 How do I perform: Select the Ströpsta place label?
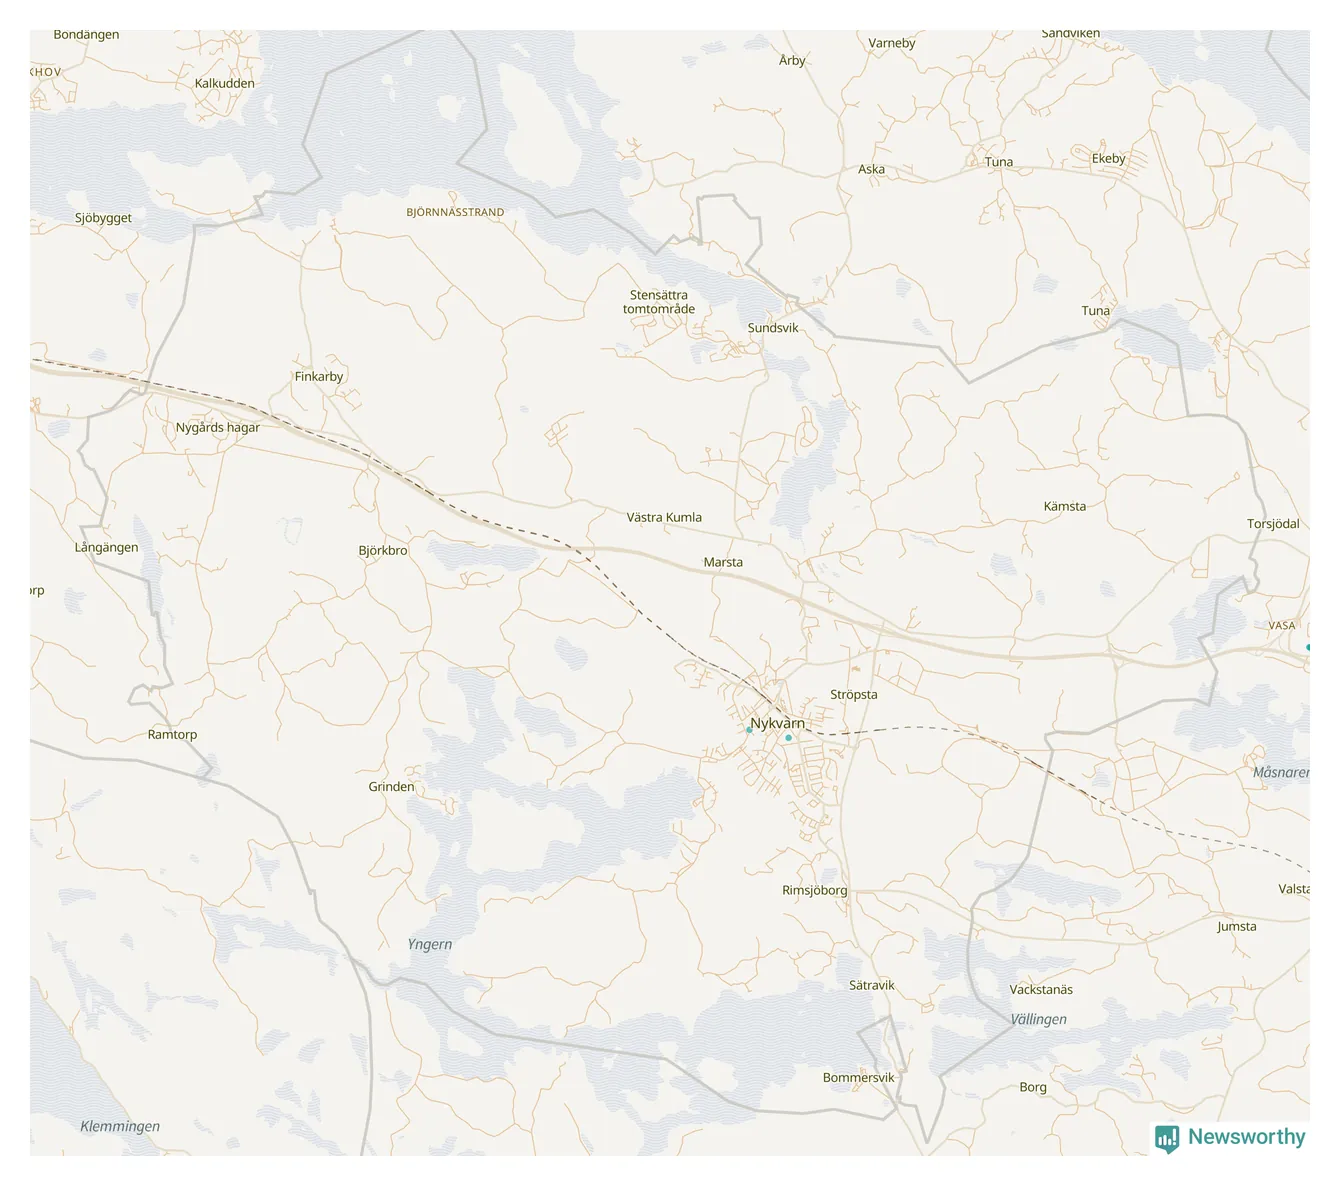pos(854,695)
